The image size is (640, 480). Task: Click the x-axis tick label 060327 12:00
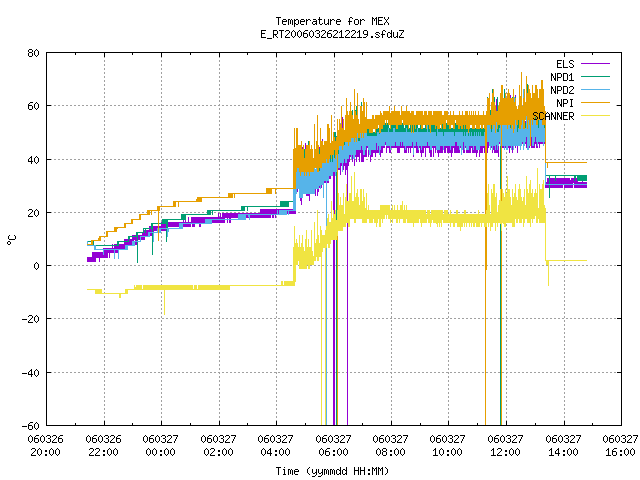(506, 446)
